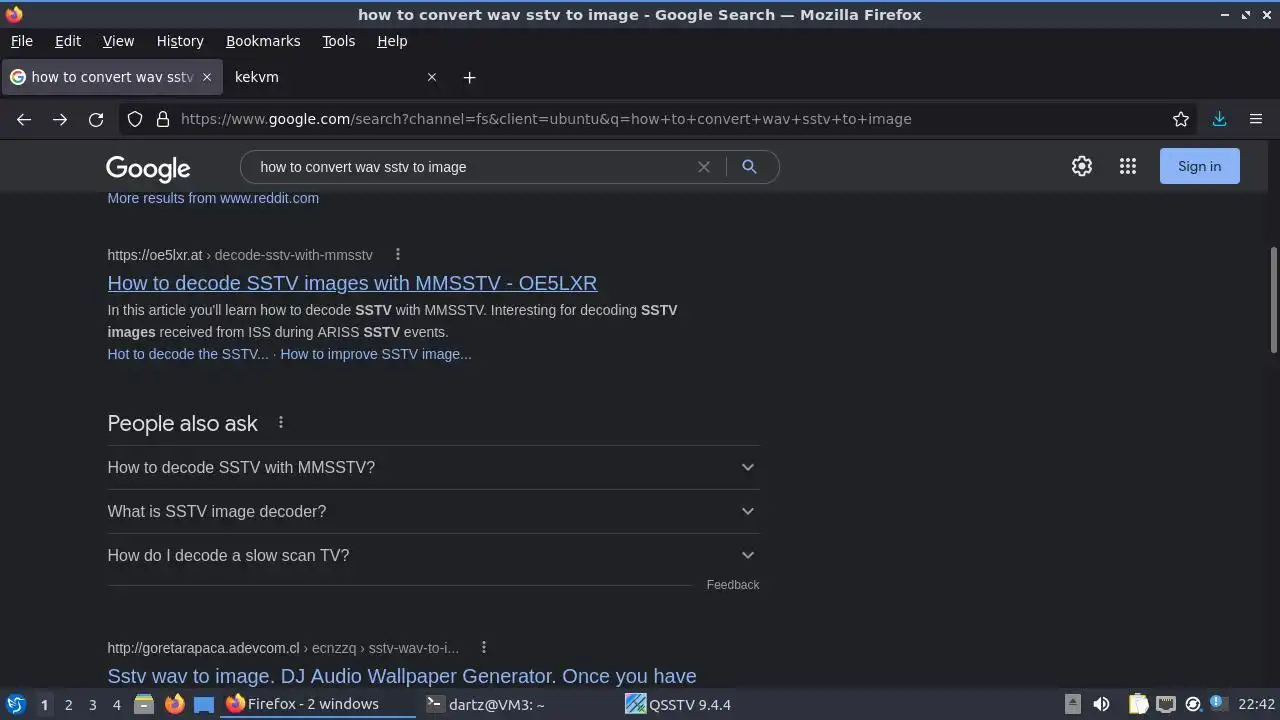Click show desktop icon in taskbar
Viewport: 1280px width, 720px height.
point(204,704)
